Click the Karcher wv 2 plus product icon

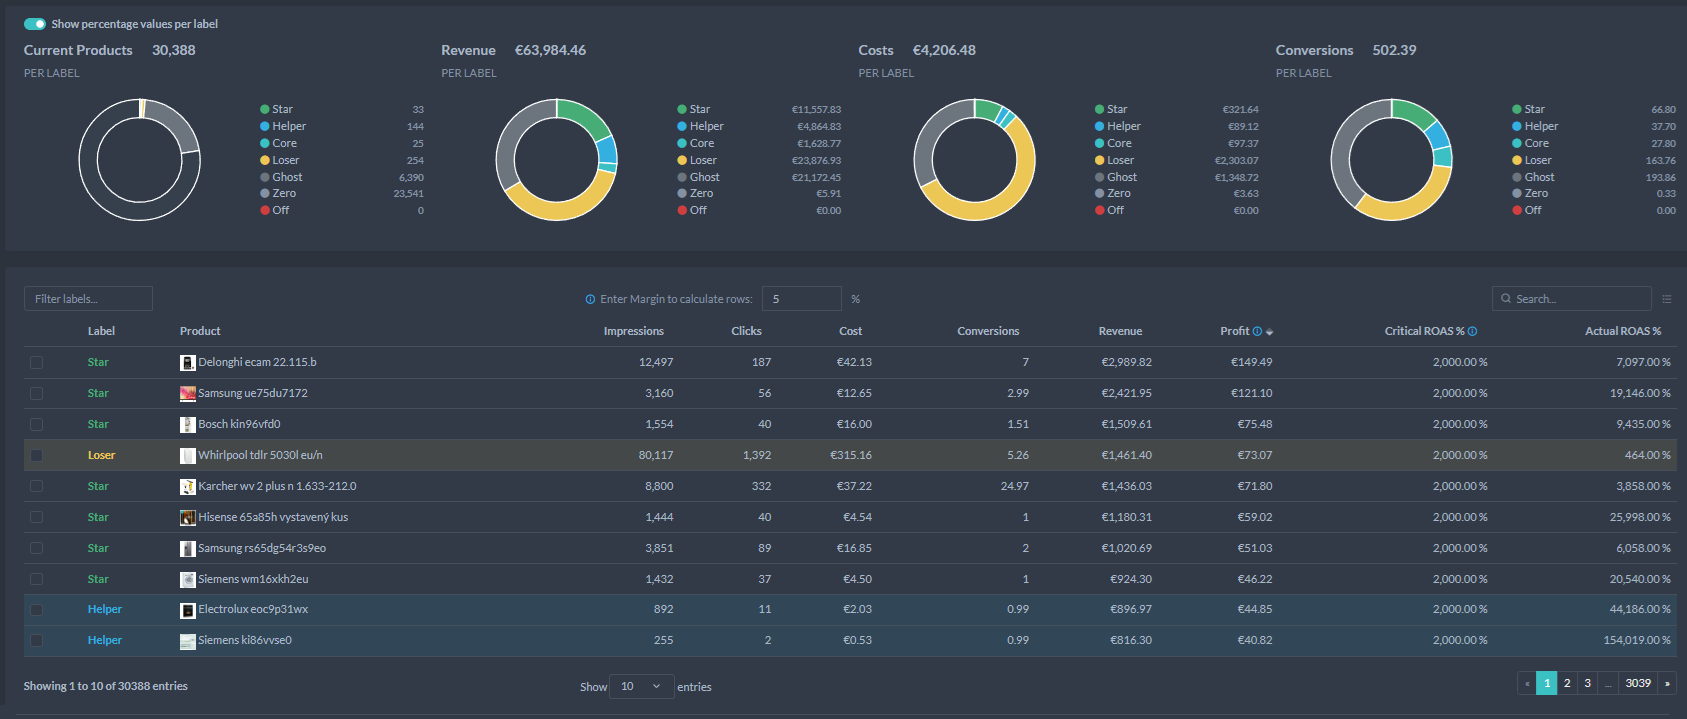click(187, 487)
